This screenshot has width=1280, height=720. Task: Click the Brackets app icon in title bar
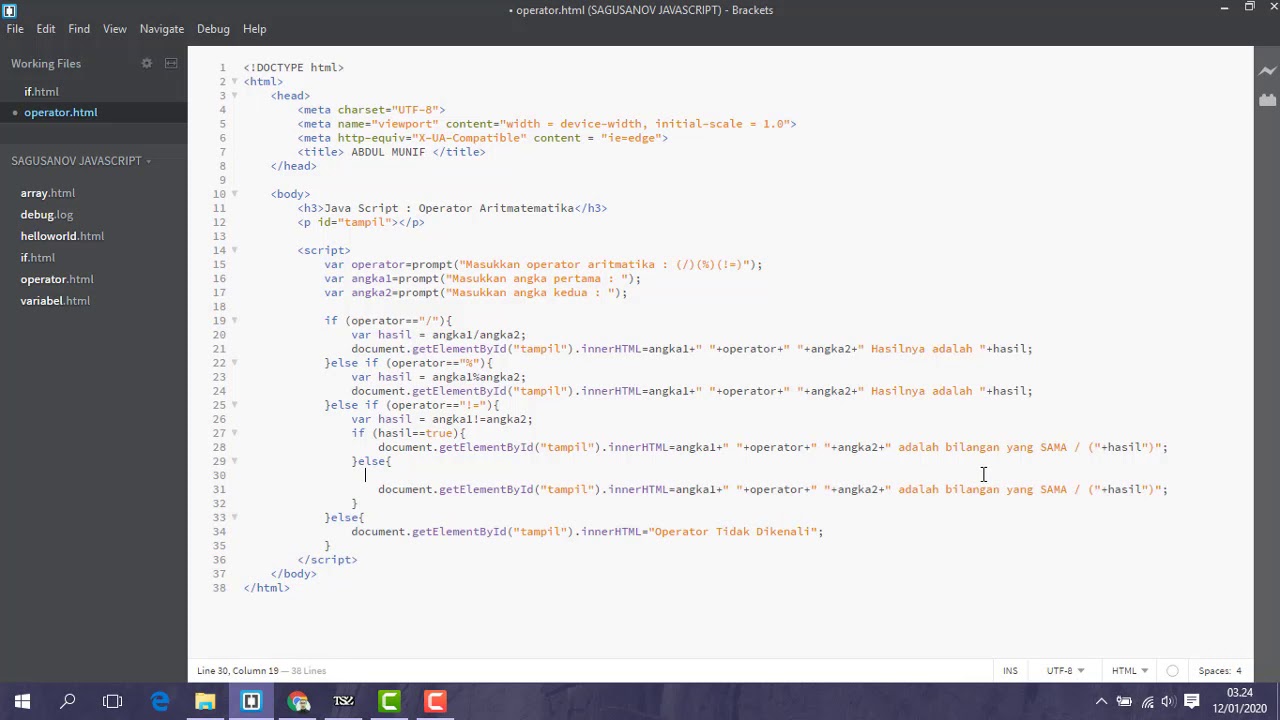pyautogui.click(x=9, y=10)
